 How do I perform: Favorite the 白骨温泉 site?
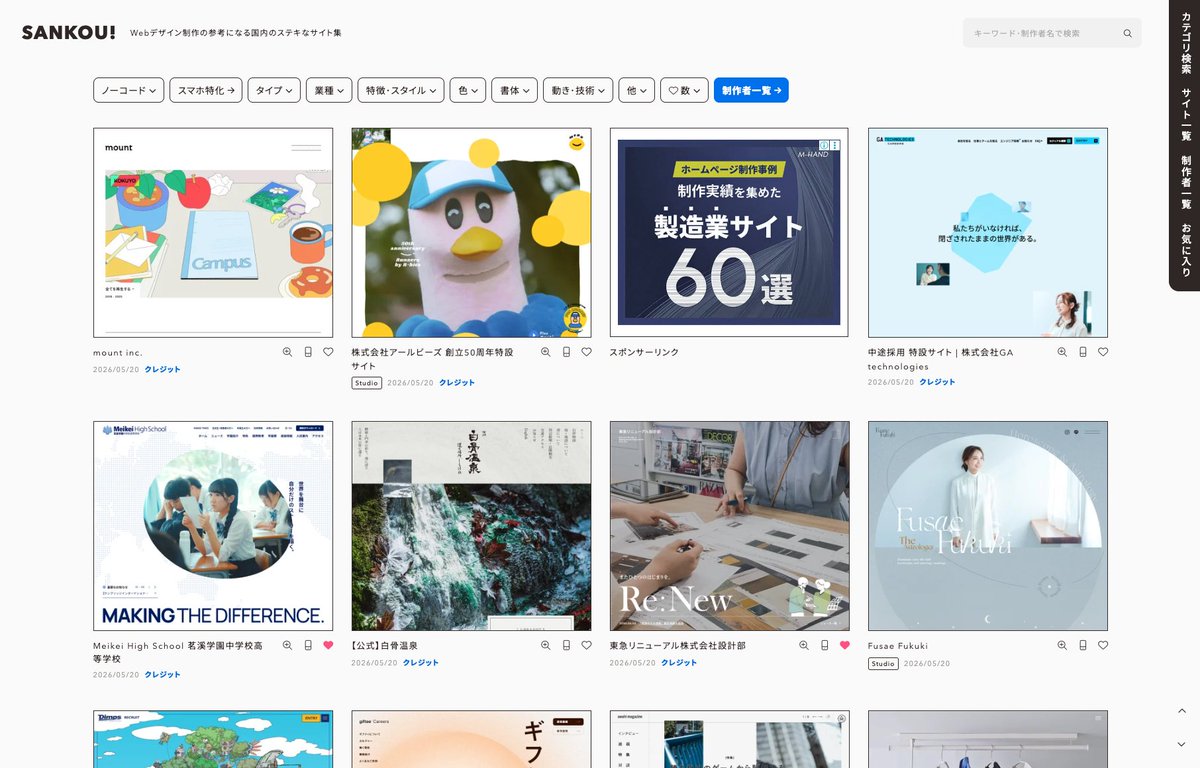586,645
